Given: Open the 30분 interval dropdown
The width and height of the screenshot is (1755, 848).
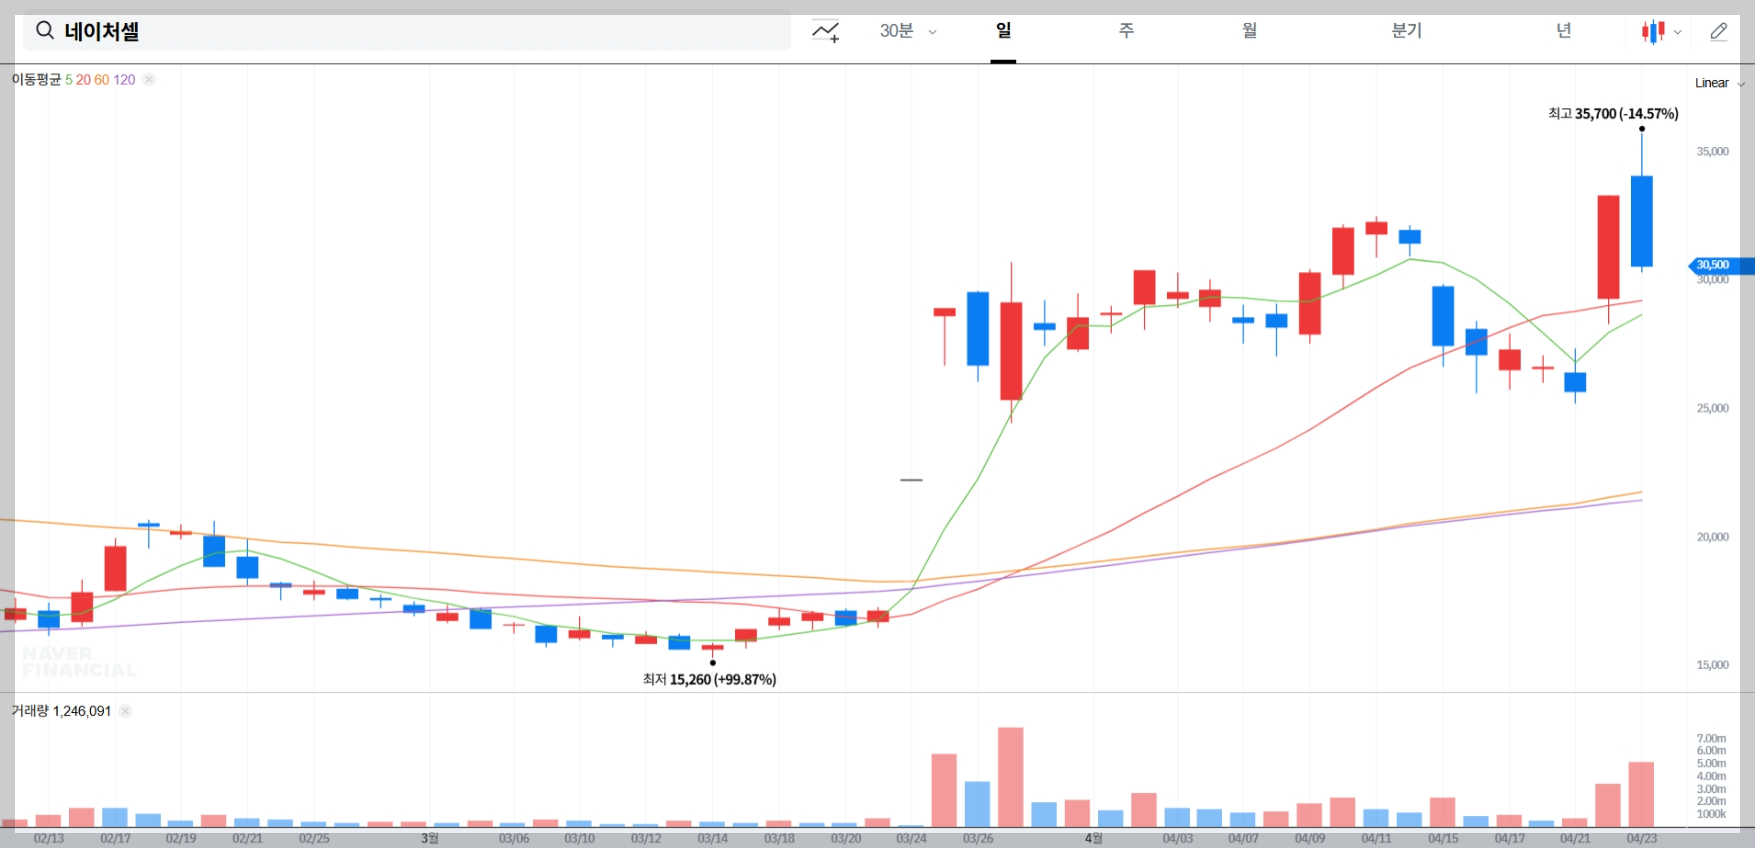Looking at the screenshot, I should pyautogui.click(x=908, y=31).
